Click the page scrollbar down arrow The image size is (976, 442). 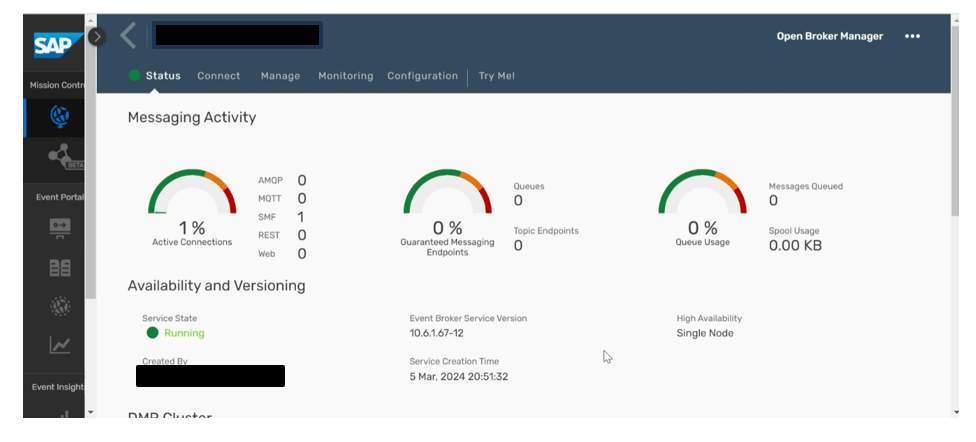tap(955, 411)
